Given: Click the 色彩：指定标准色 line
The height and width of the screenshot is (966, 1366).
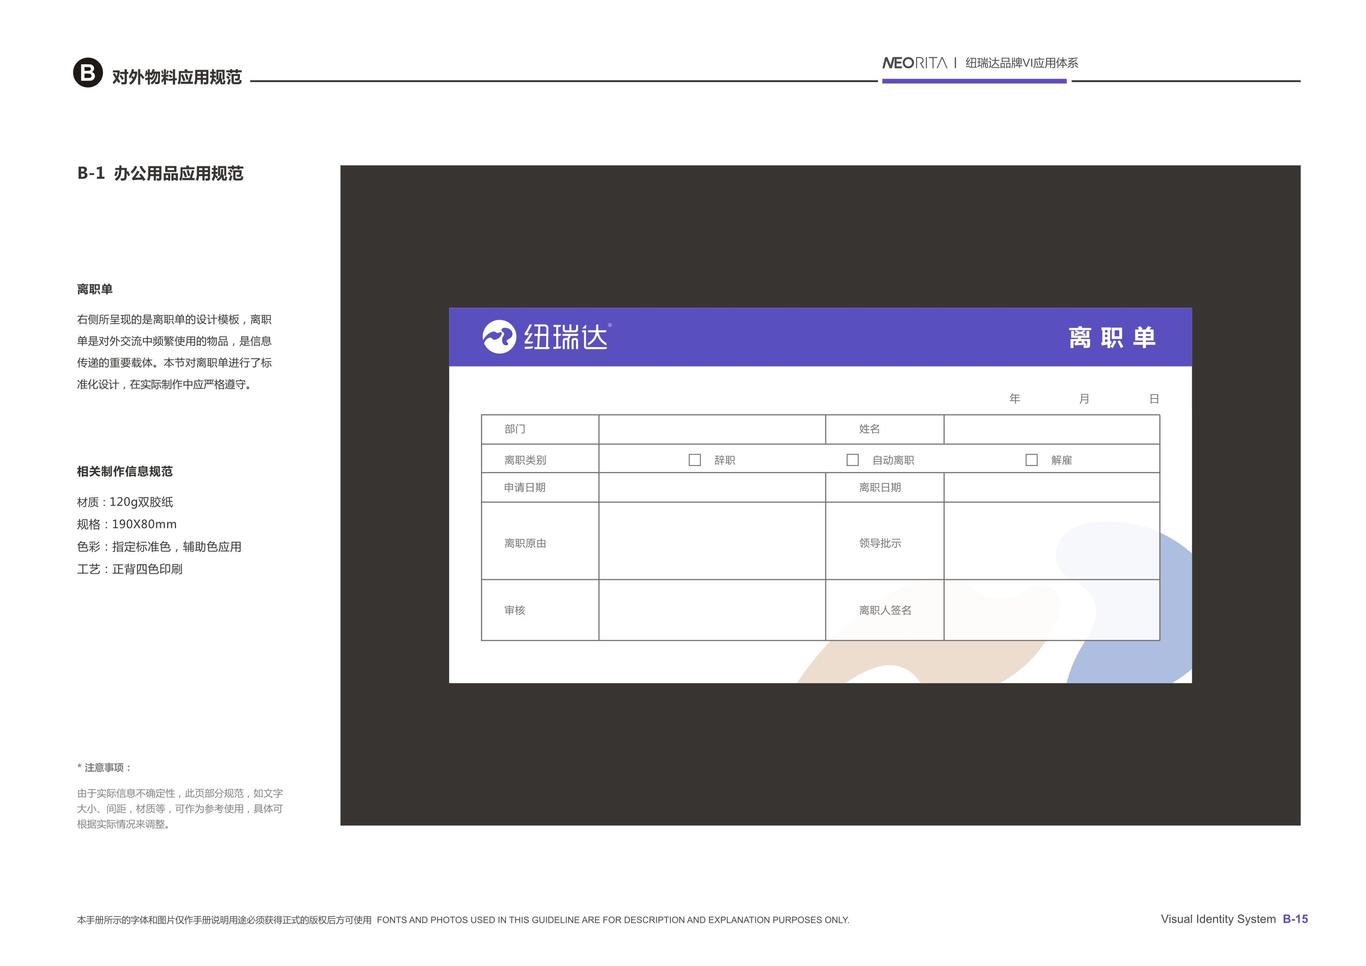Looking at the screenshot, I should (159, 547).
